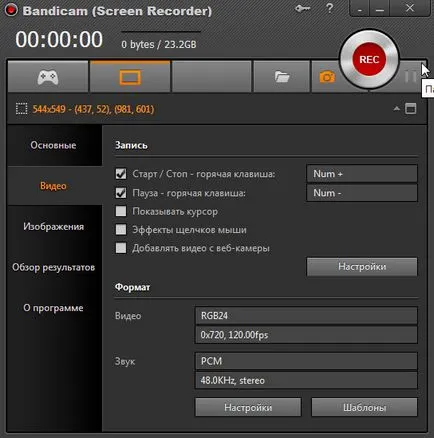Click the Видео format label
This screenshot has height=438, width=434.
tap(128, 316)
